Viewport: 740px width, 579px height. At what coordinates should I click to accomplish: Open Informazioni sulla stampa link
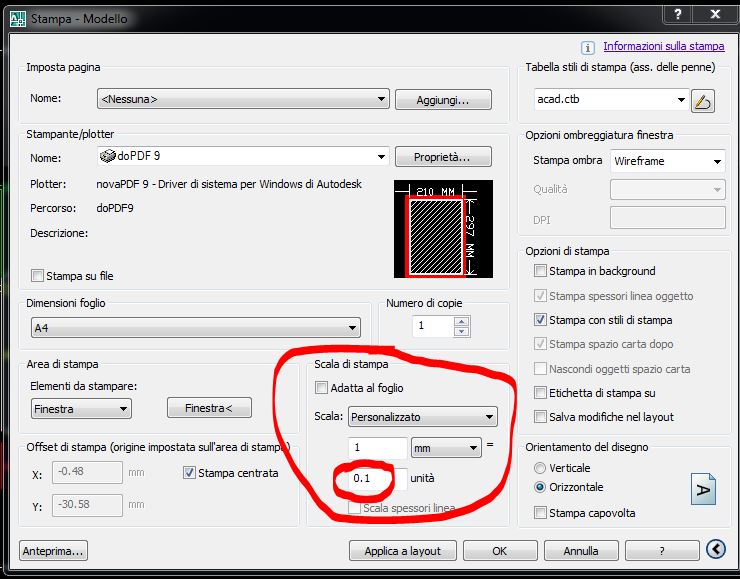pos(663,46)
